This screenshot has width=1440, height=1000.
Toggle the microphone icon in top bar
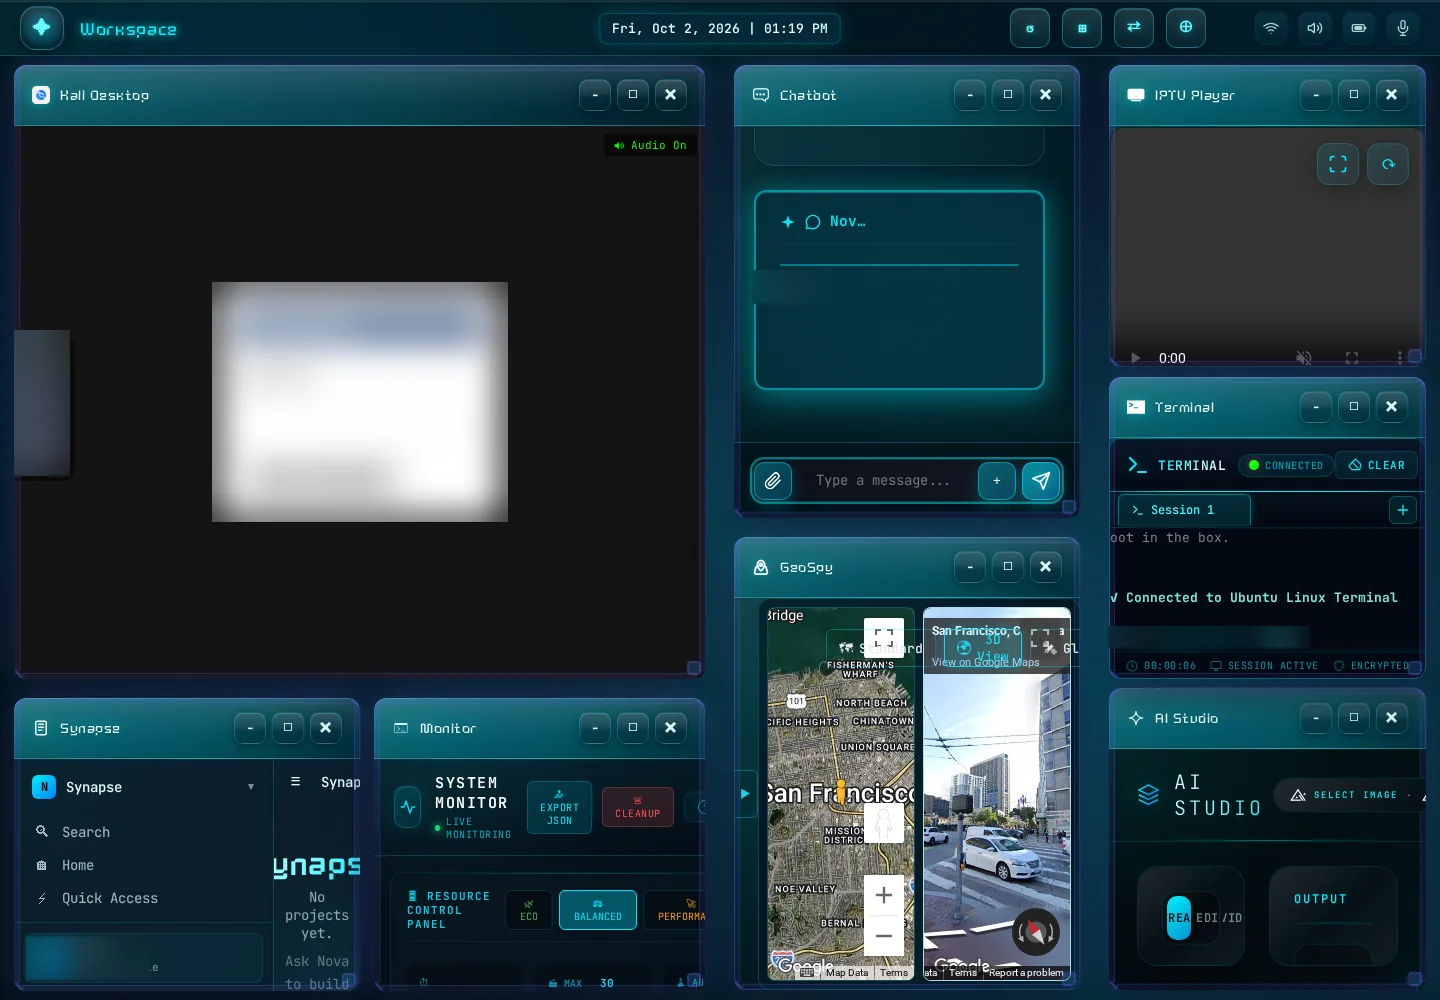pyautogui.click(x=1403, y=28)
